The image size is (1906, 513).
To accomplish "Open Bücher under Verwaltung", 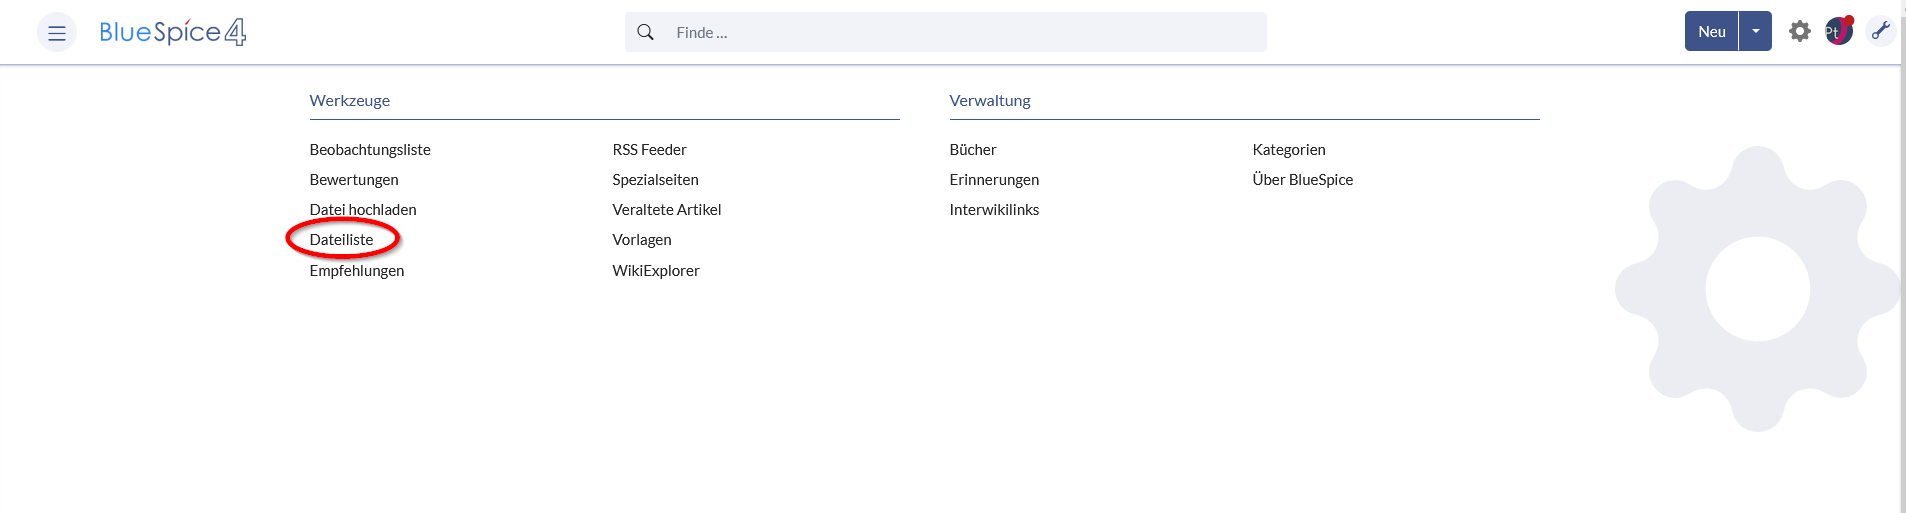I will [973, 150].
